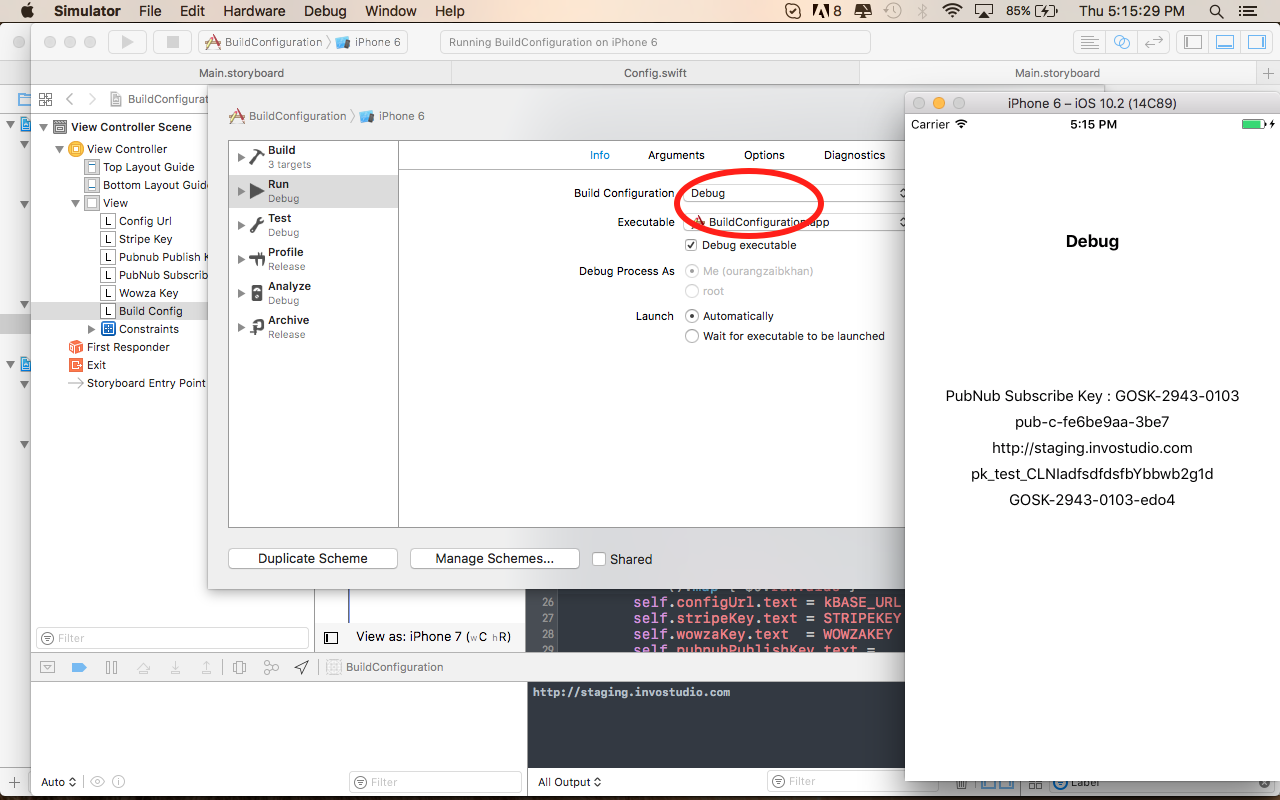The width and height of the screenshot is (1280, 800).
Task: Click the Step out icon
Action: pos(206,667)
